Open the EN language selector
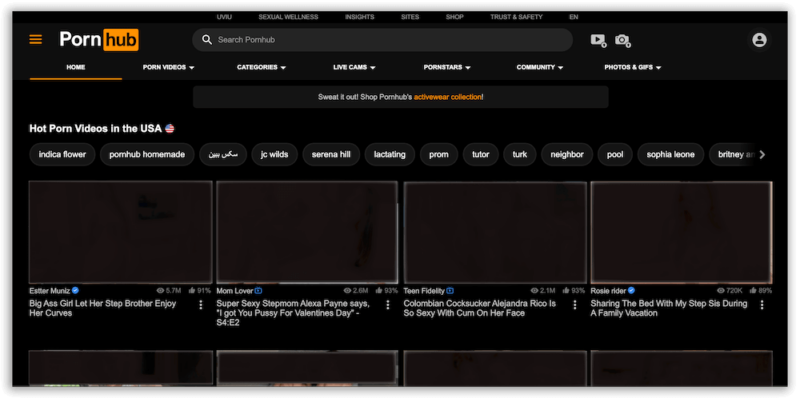The width and height of the screenshot is (800, 398). [573, 17]
